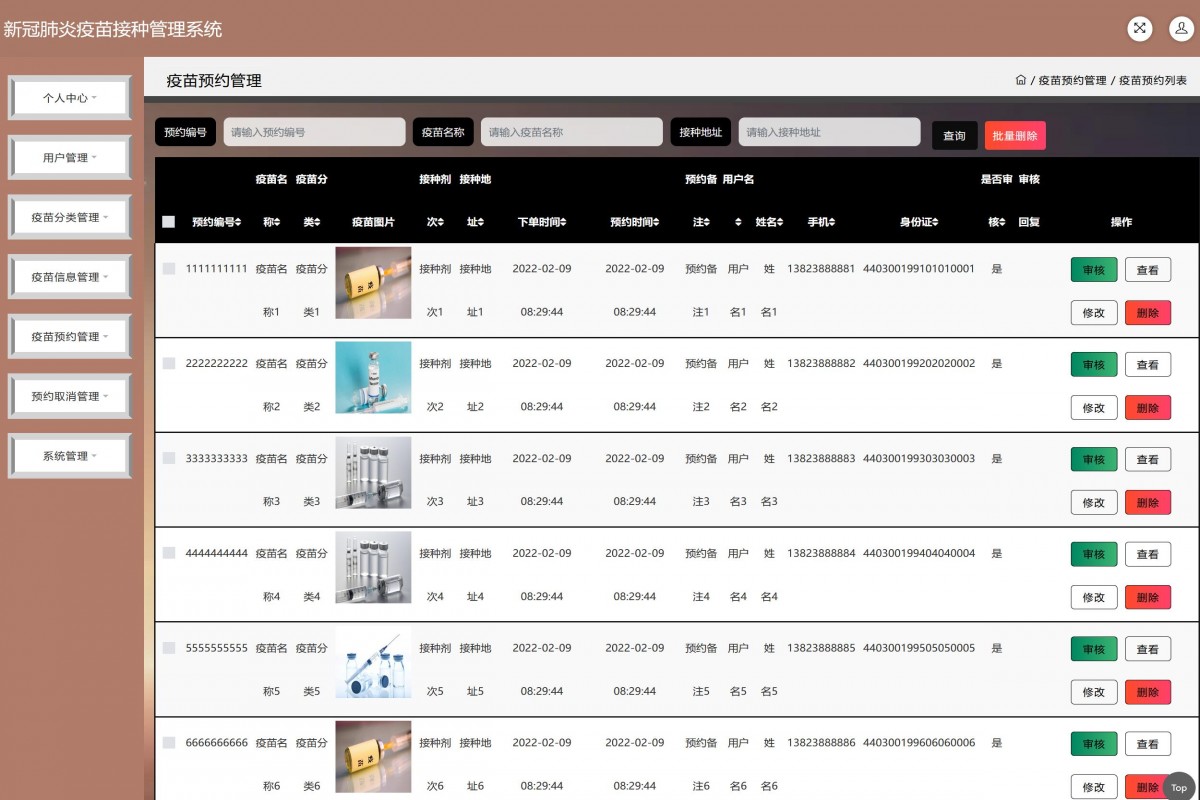1200x800 pixels.
Task: Toggle the select-all checkbox in table header
Action: click(168, 222)
